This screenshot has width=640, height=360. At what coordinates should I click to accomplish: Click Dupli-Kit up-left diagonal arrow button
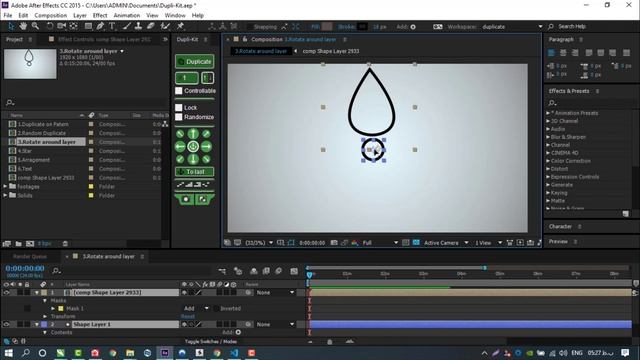coord(180,133)
